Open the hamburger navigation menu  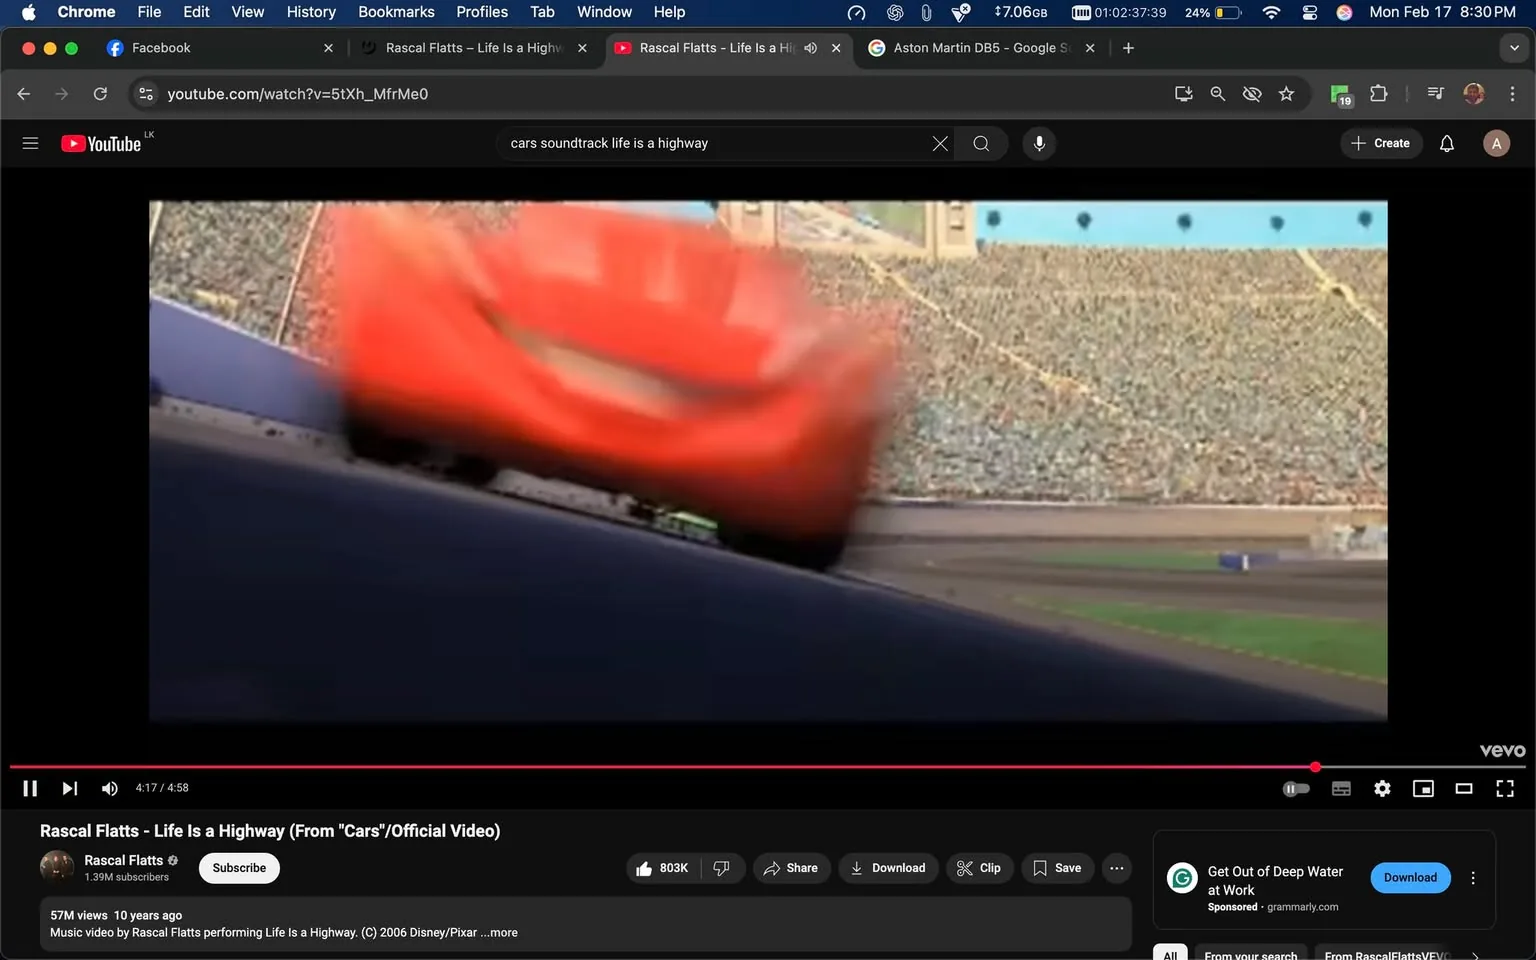[x=30, y=142]
